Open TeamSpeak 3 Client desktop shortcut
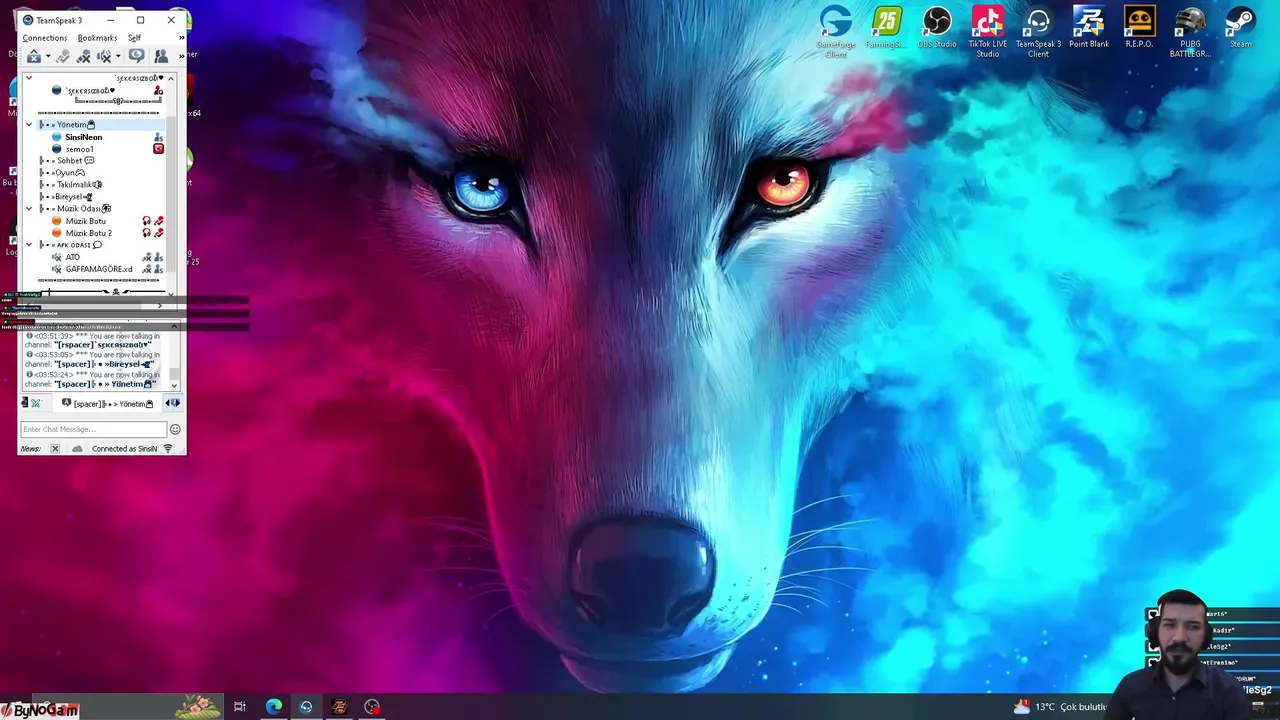Screen dimensions: 1280x720 [1038, 31]
